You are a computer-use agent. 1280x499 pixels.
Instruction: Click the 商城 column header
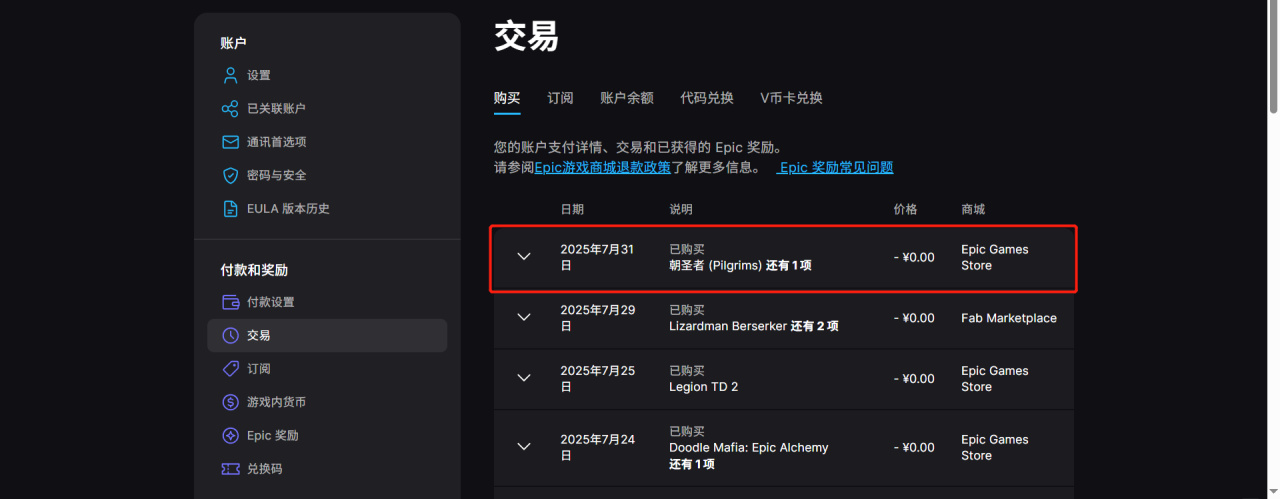pyautogui.click(x=973, y=209)
